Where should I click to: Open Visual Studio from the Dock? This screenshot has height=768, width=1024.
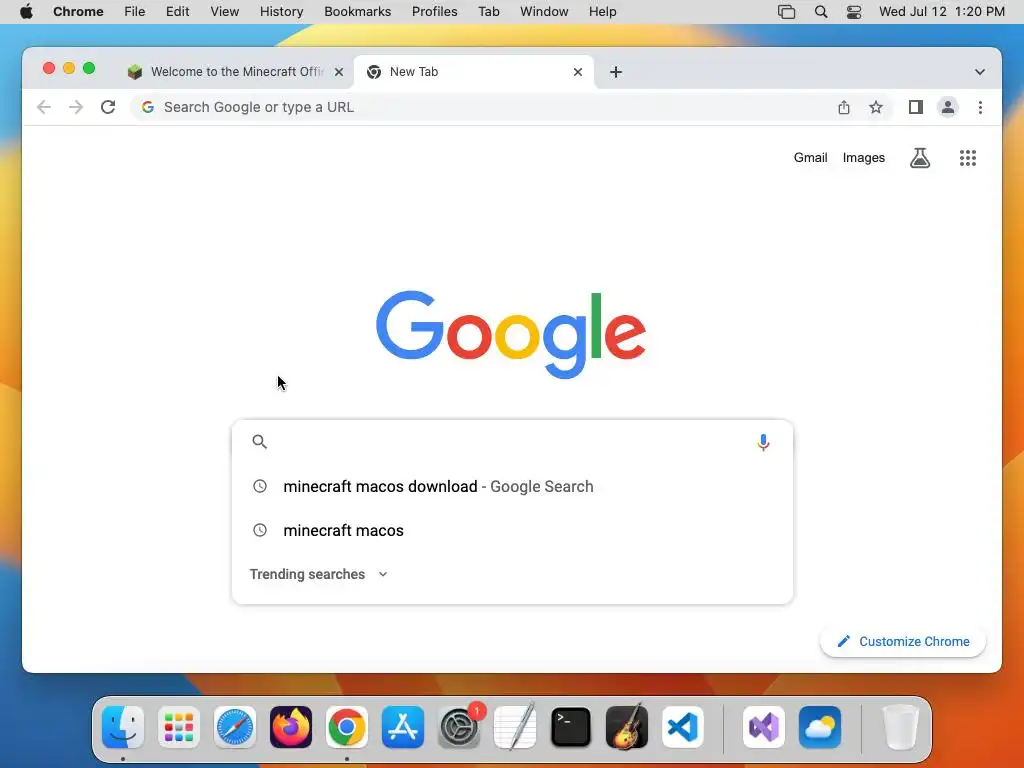(764, 727)
